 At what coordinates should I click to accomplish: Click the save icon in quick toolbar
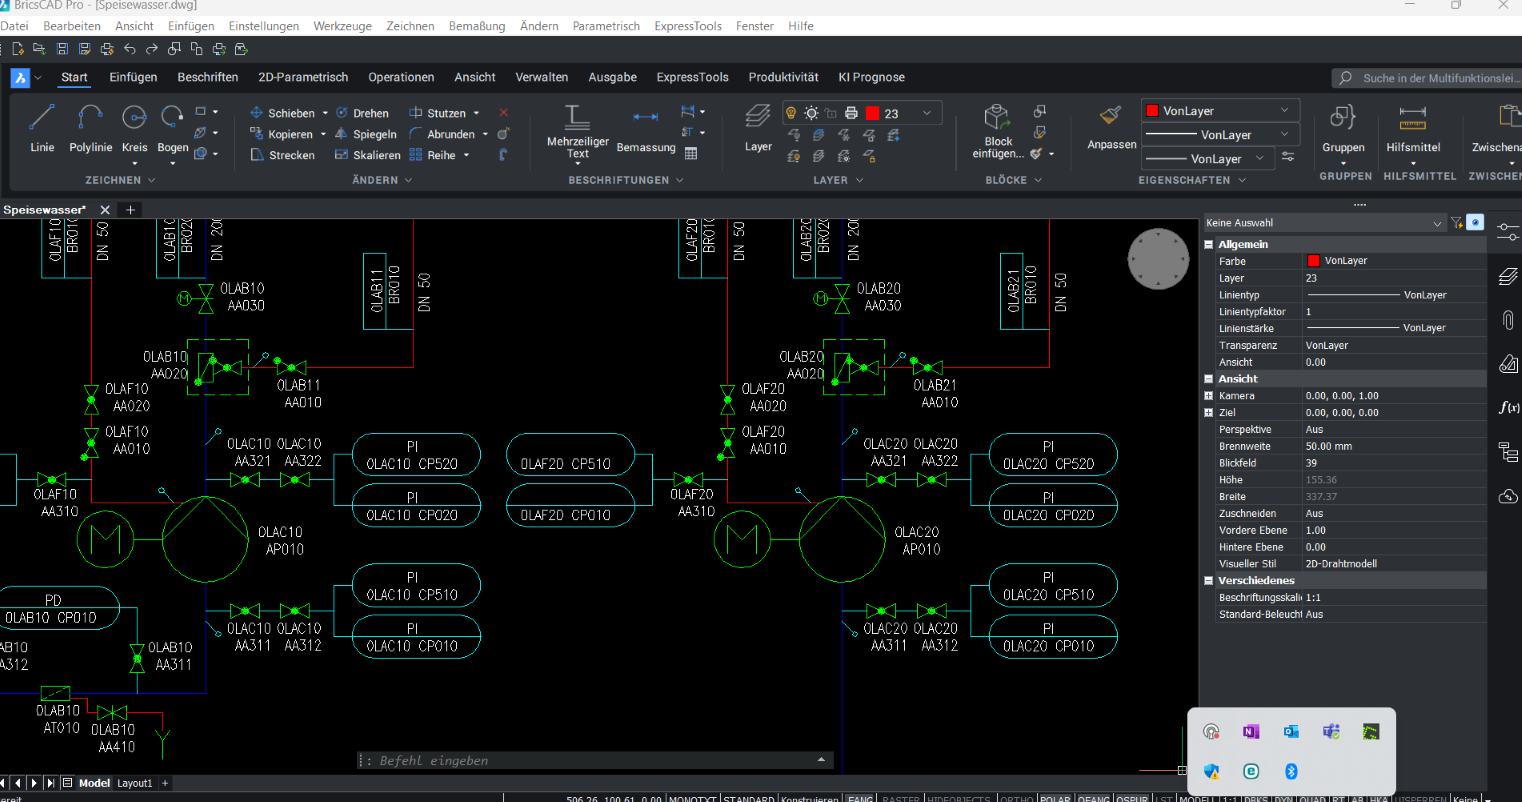62,49
